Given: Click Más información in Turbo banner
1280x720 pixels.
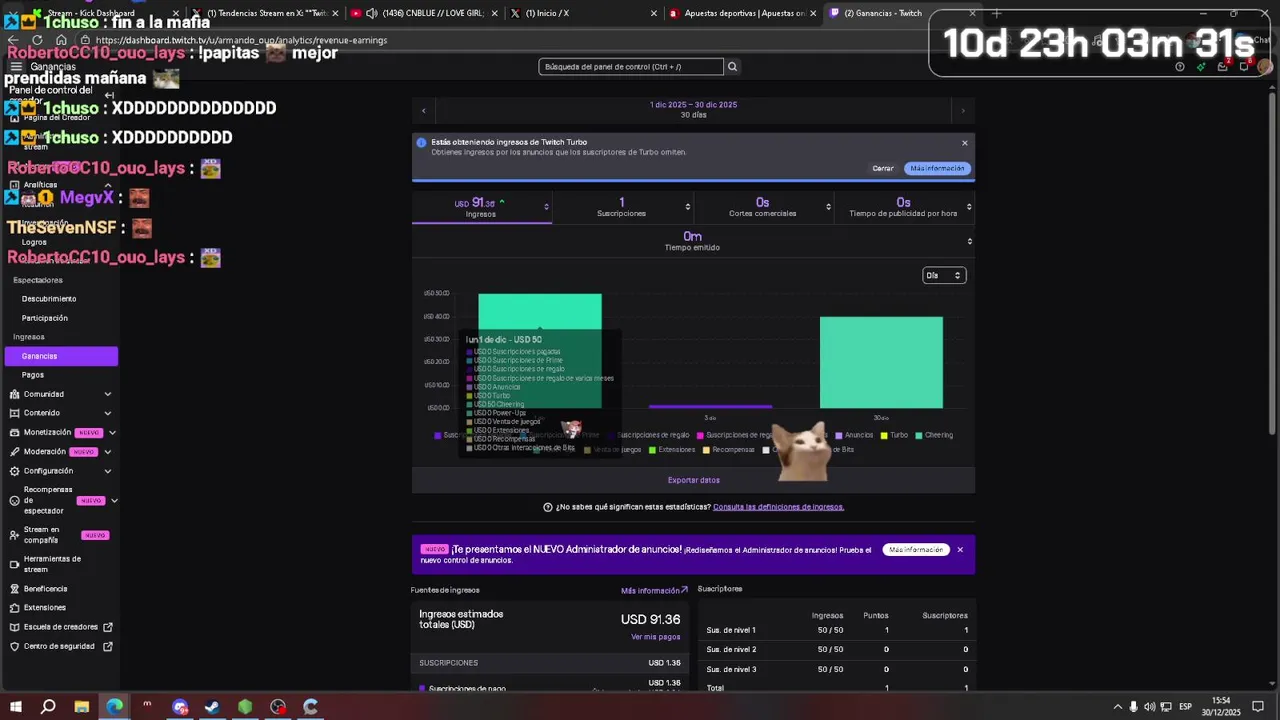Looking at the screenshot, I should [x=938, y=168].
